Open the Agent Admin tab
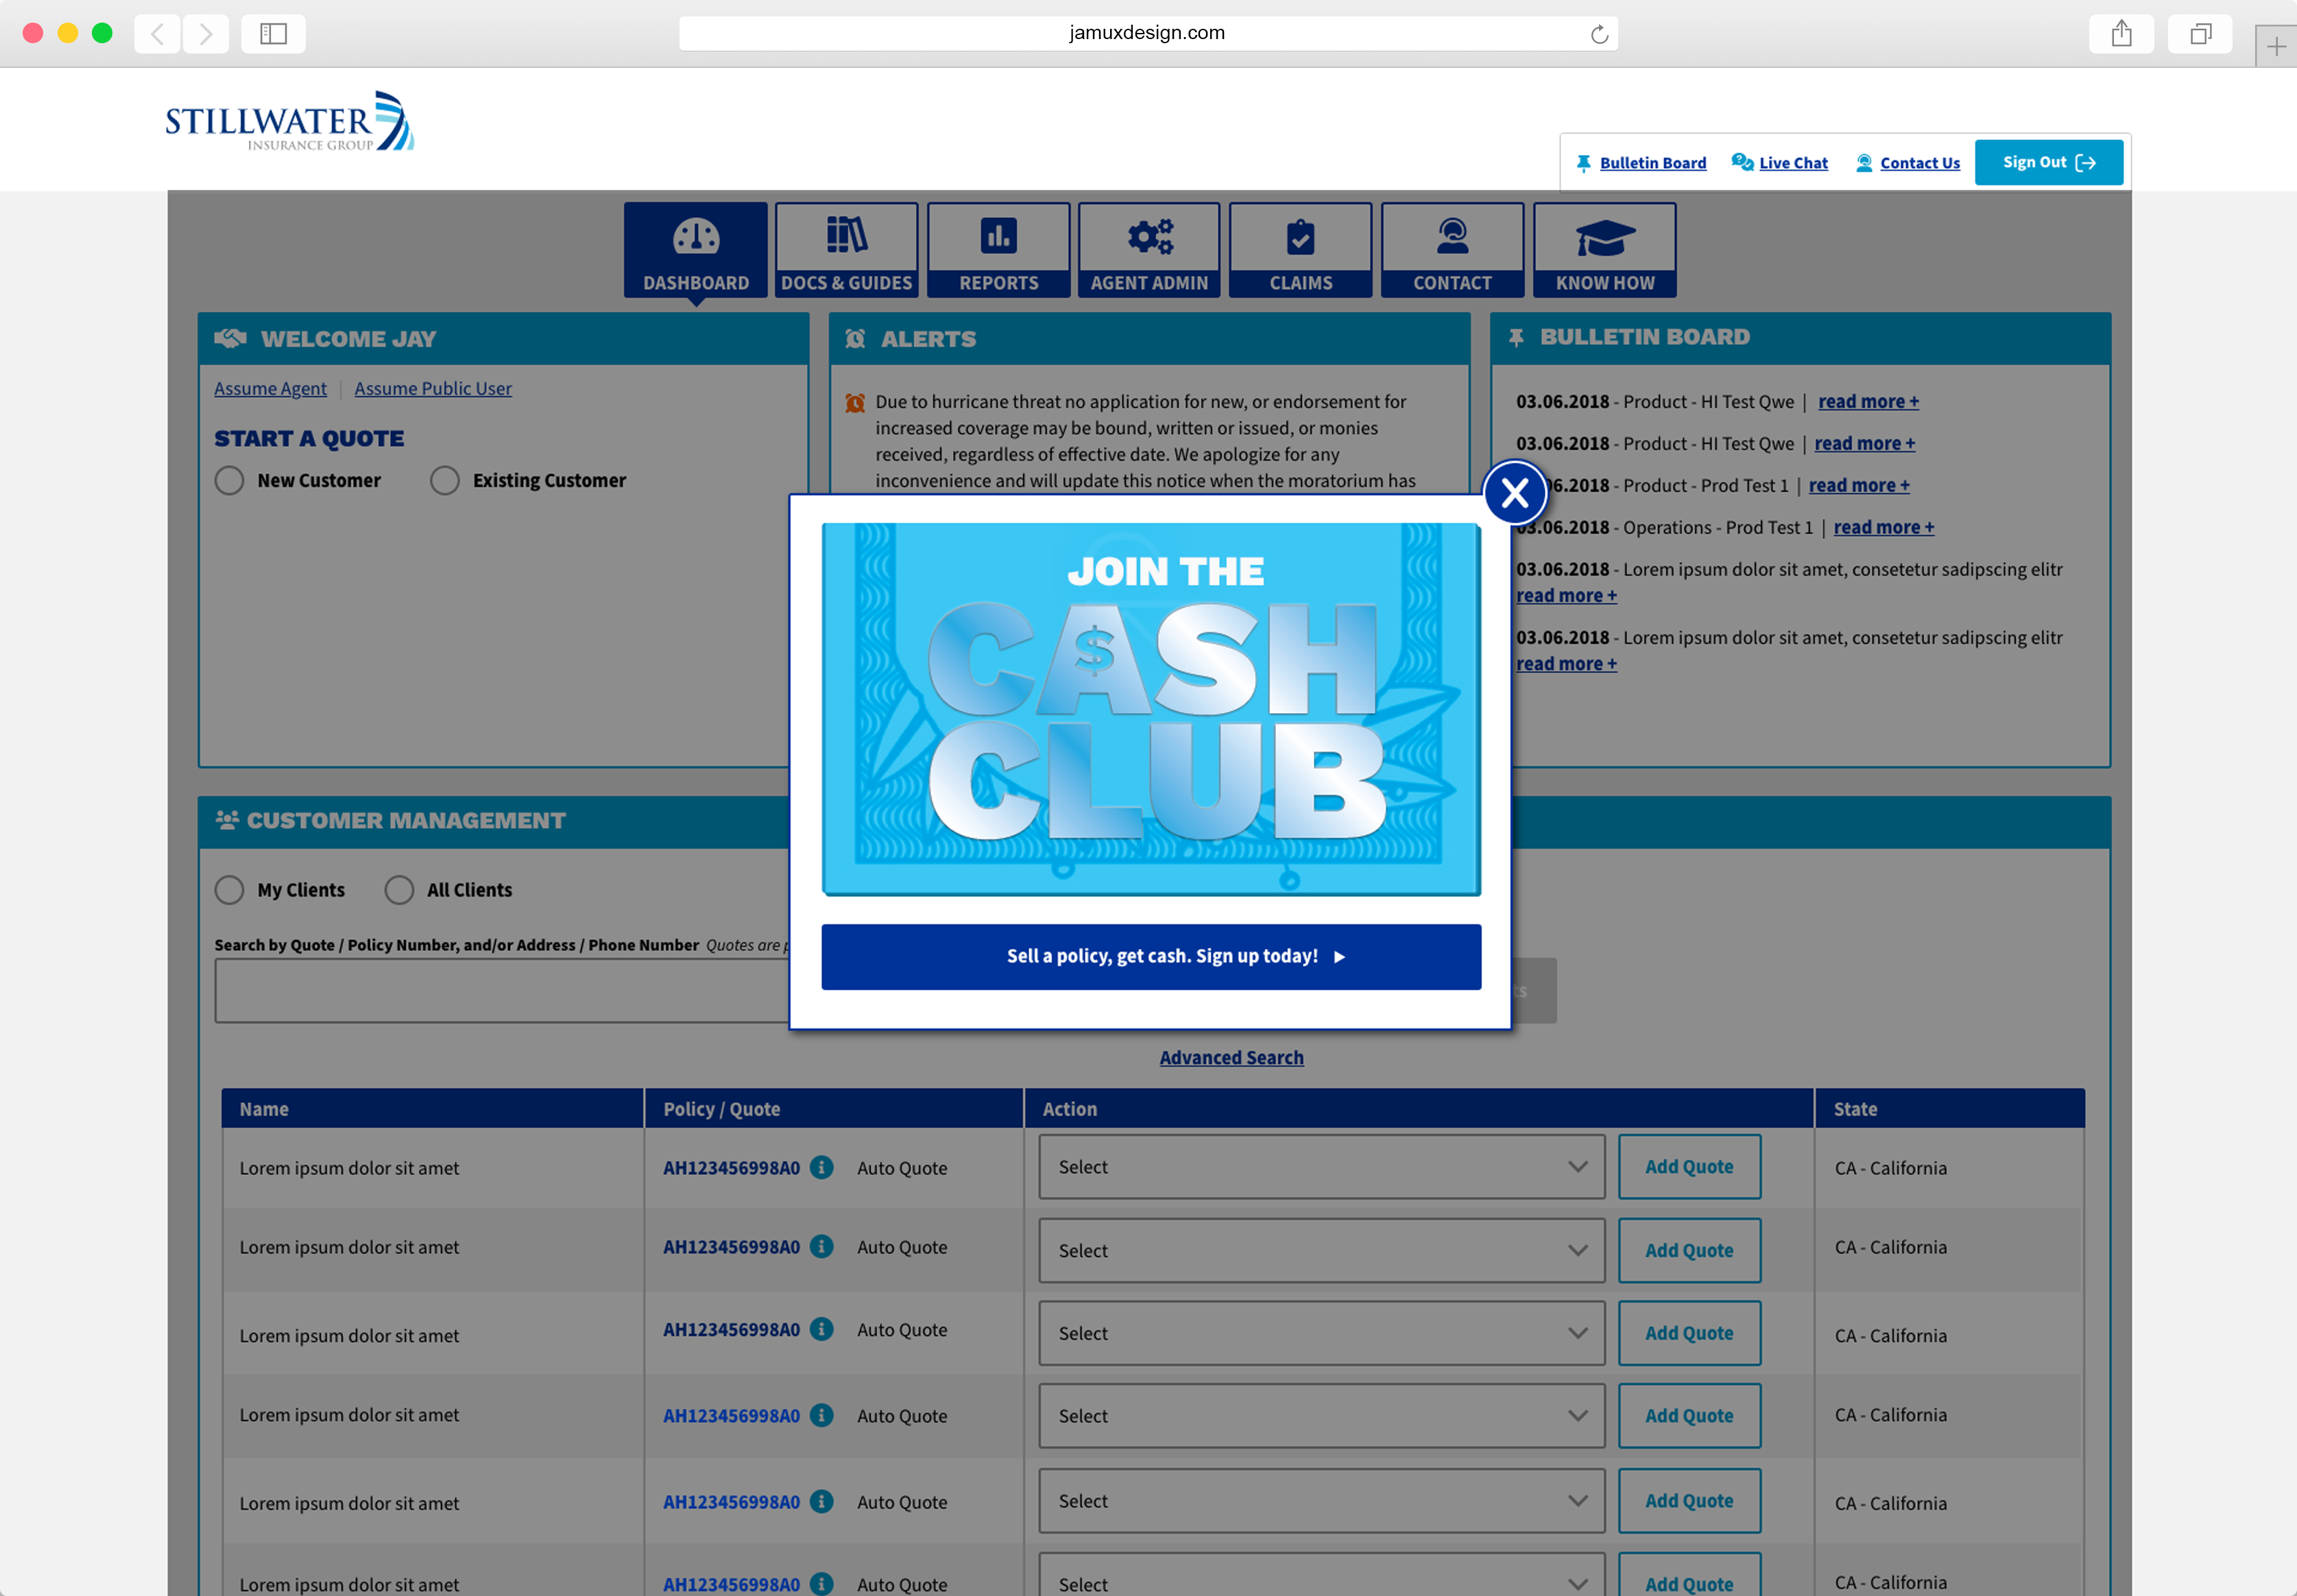 (x=1149, y=250)
